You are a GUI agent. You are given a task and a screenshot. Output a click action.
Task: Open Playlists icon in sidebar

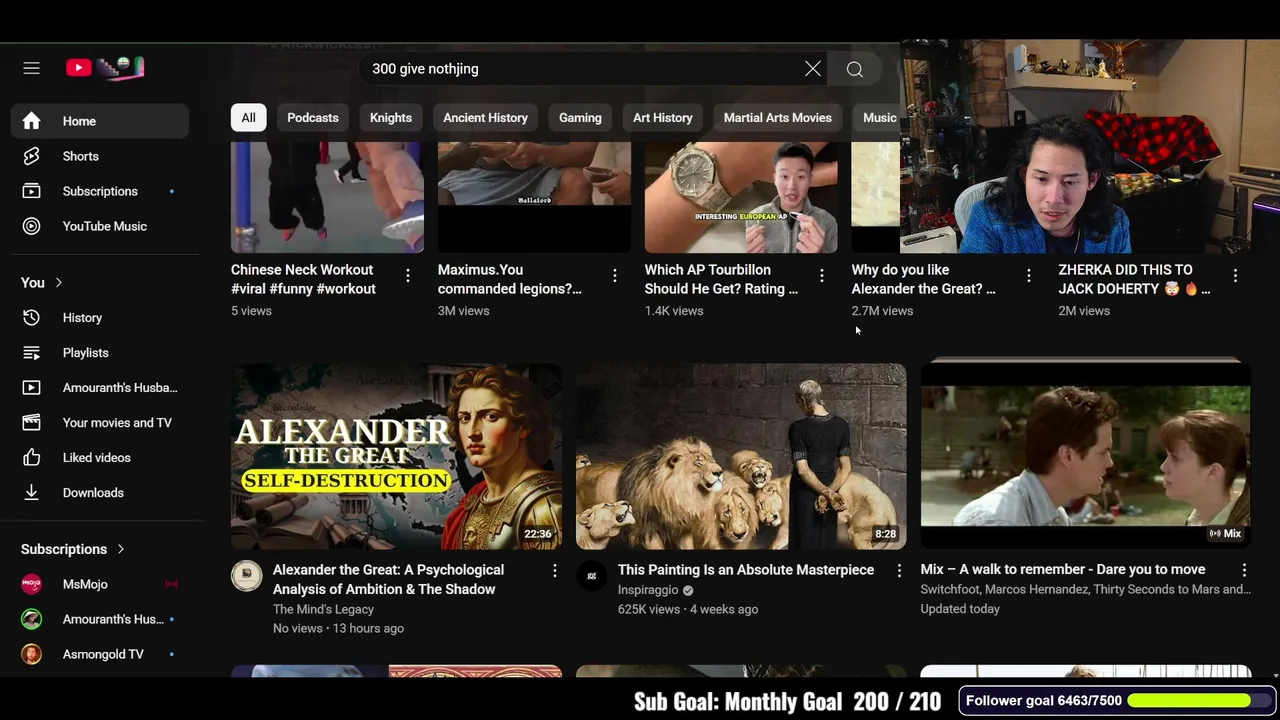pyautogui.click(x=31, y=353)
